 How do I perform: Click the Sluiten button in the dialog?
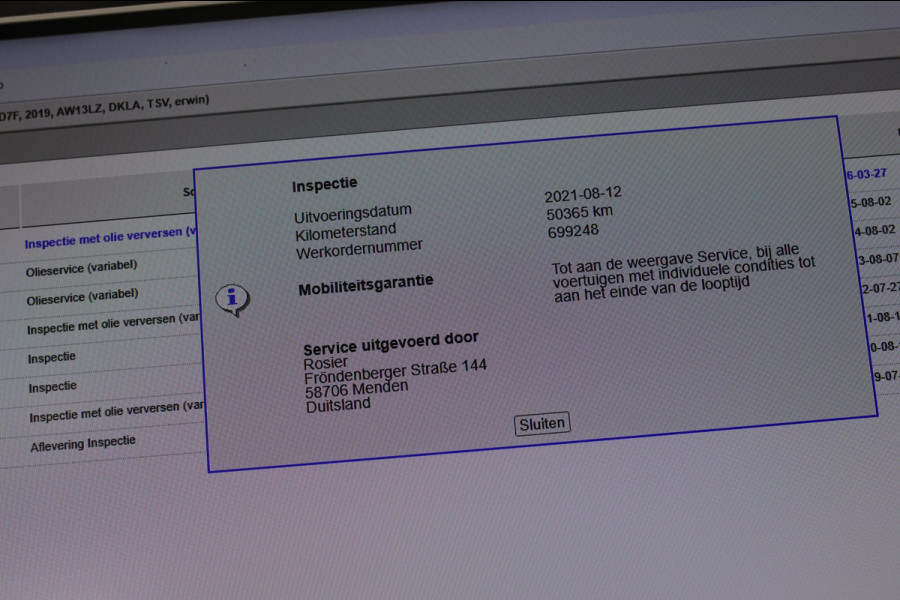click(x=542, y=423)
